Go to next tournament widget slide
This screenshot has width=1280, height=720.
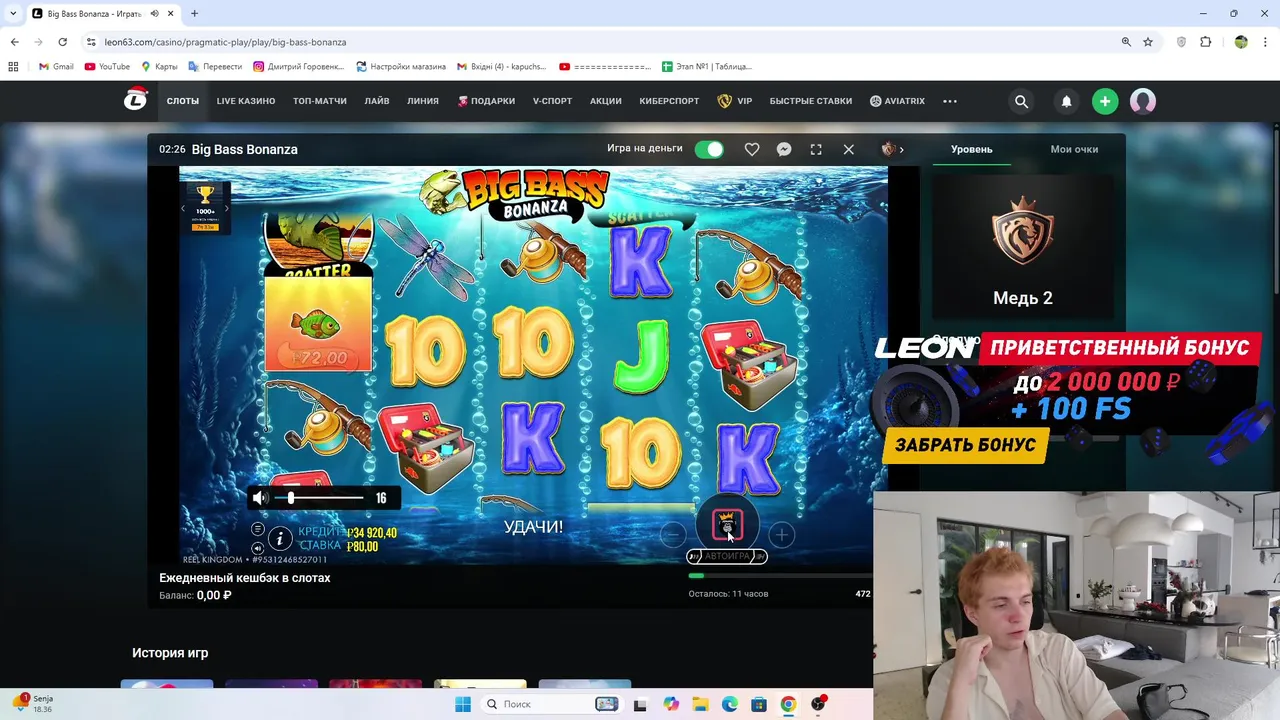227,208
